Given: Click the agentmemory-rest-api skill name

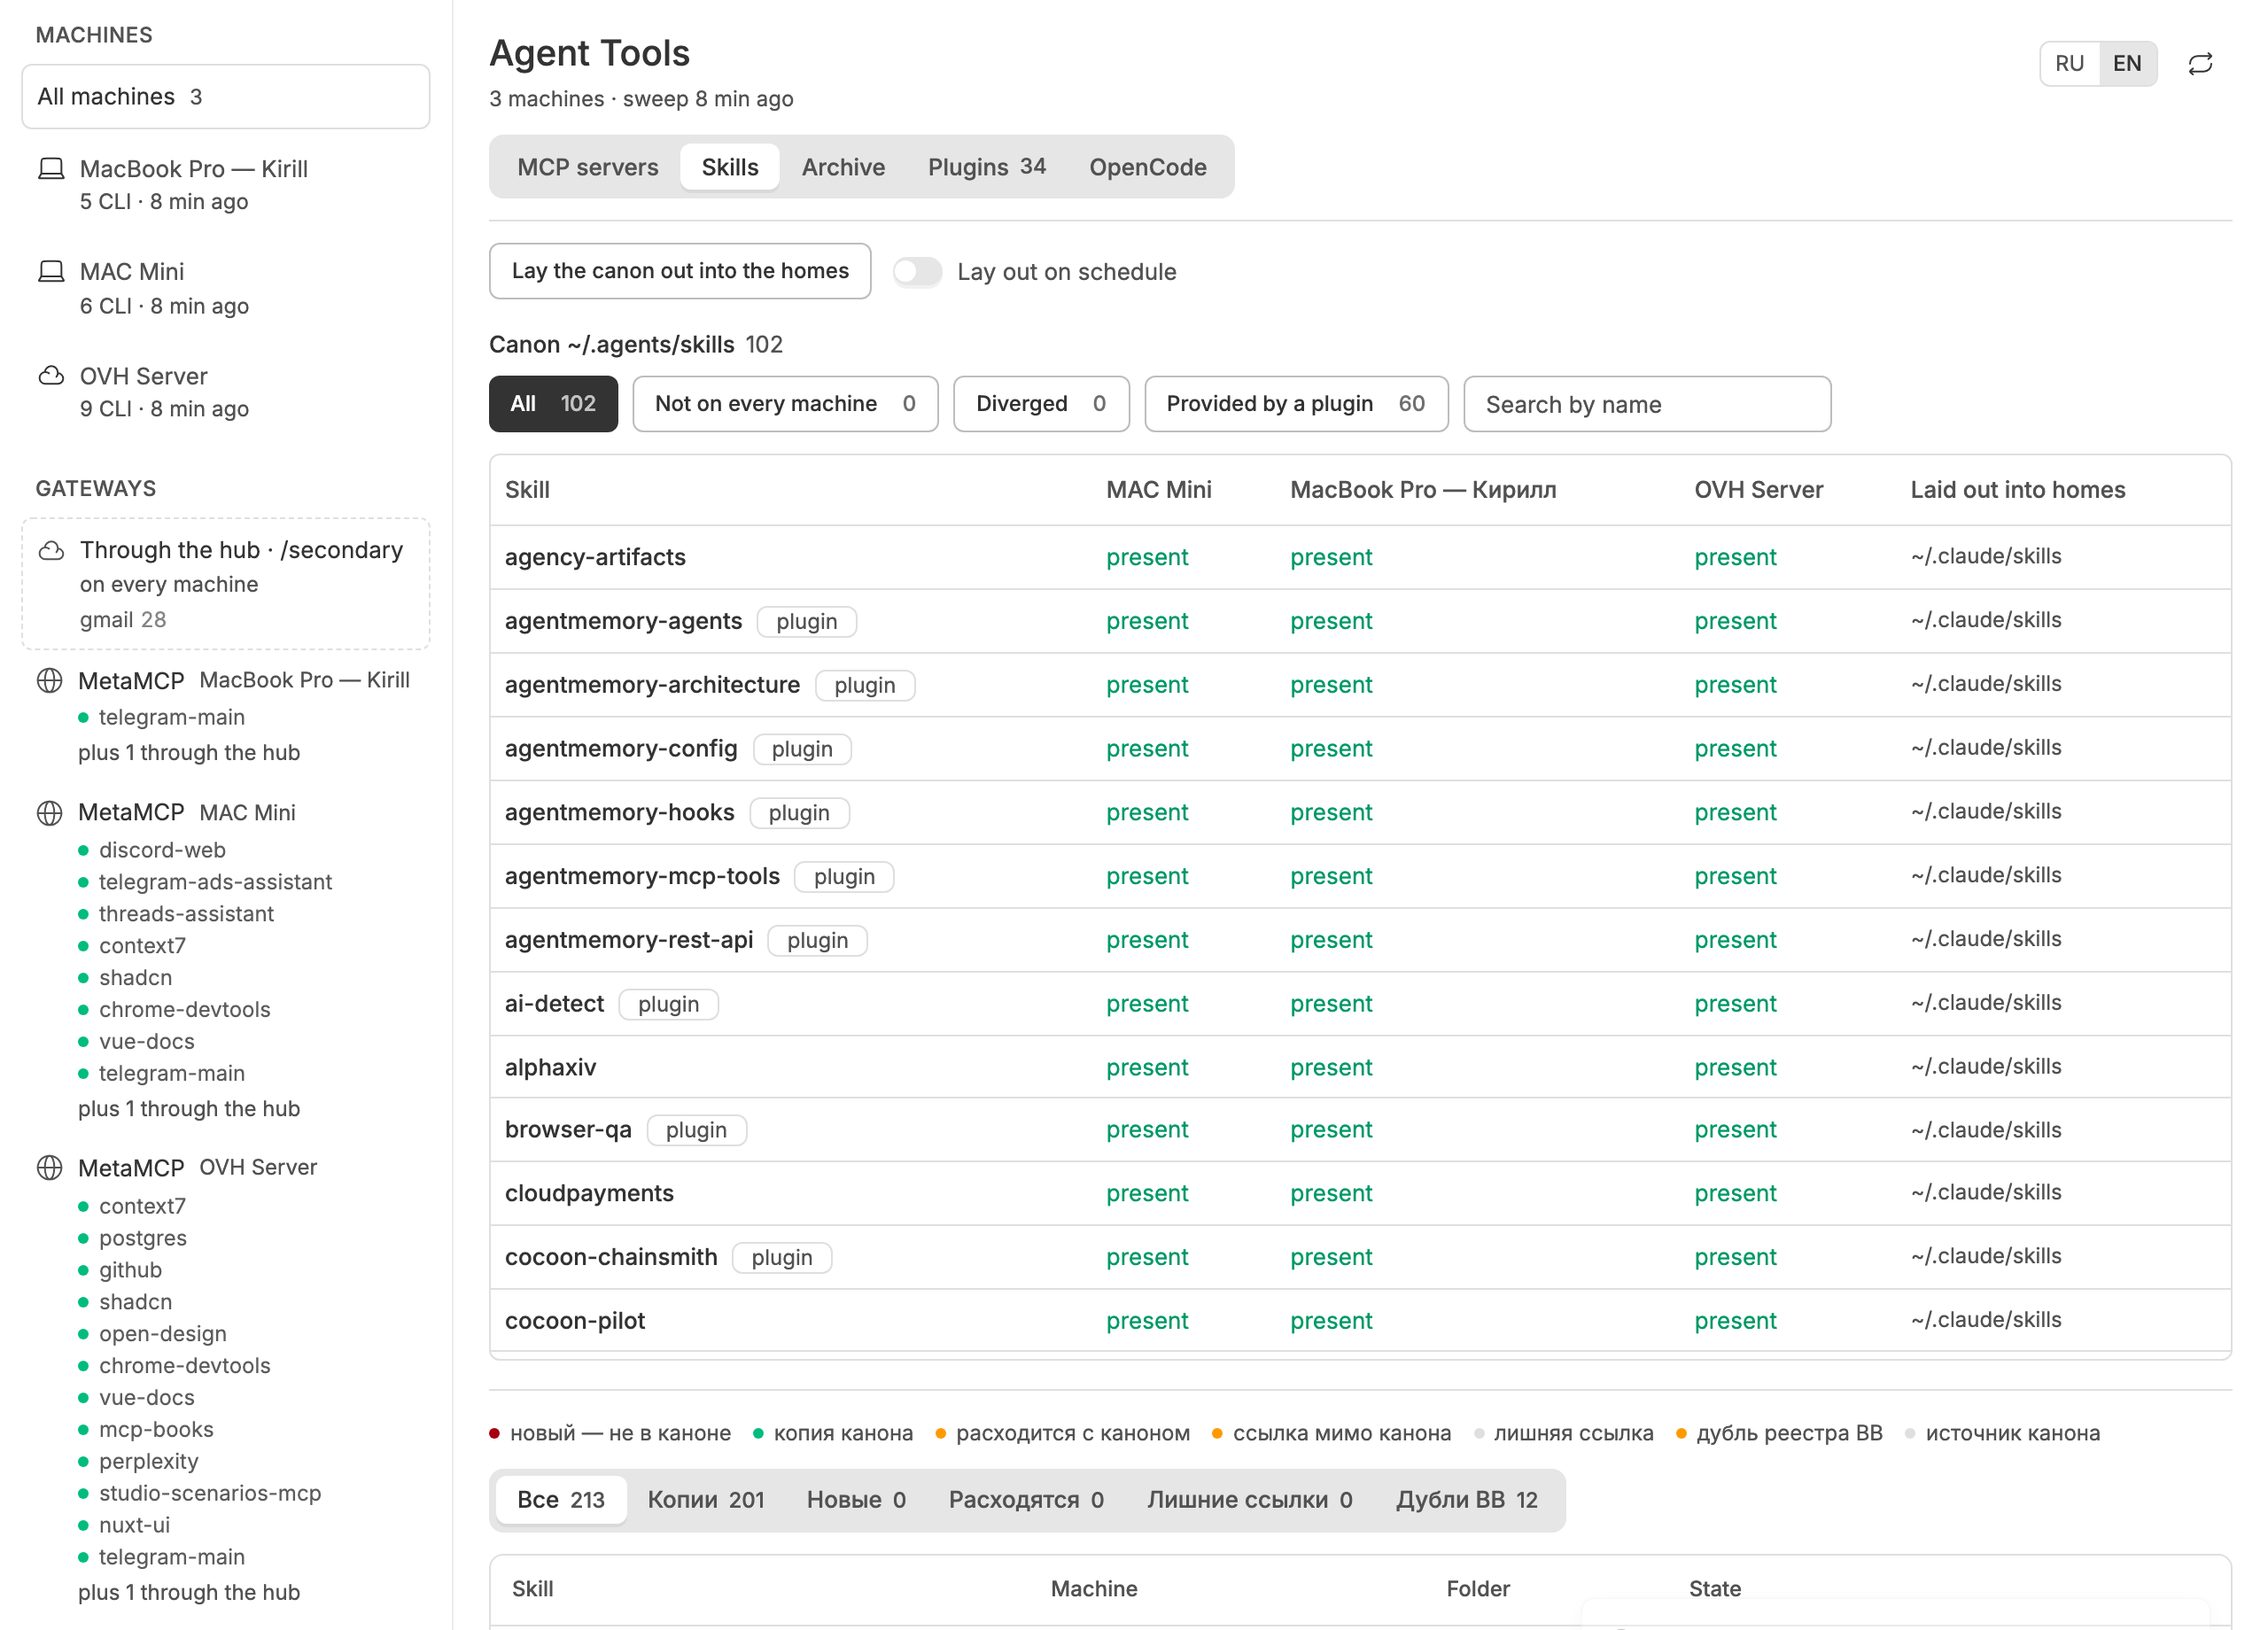Looking at the screenshot, I should (x=629, y=941).
